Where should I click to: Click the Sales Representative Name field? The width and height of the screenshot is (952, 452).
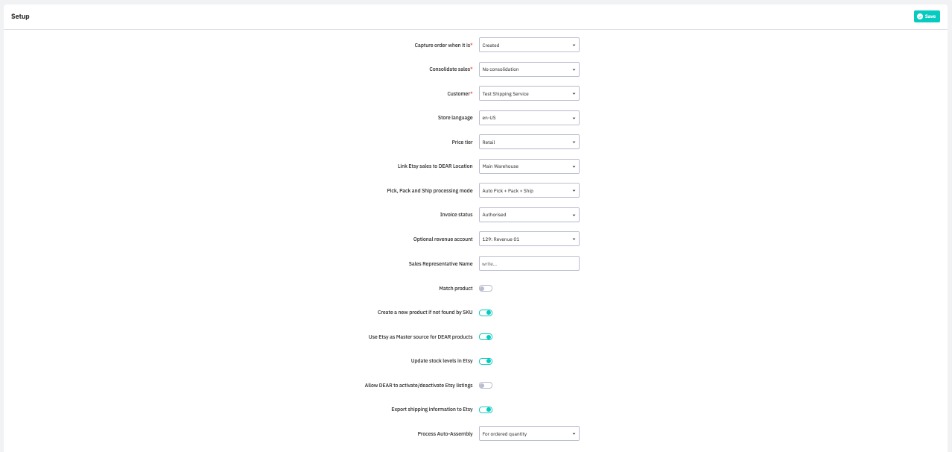[x=529, y=263]
